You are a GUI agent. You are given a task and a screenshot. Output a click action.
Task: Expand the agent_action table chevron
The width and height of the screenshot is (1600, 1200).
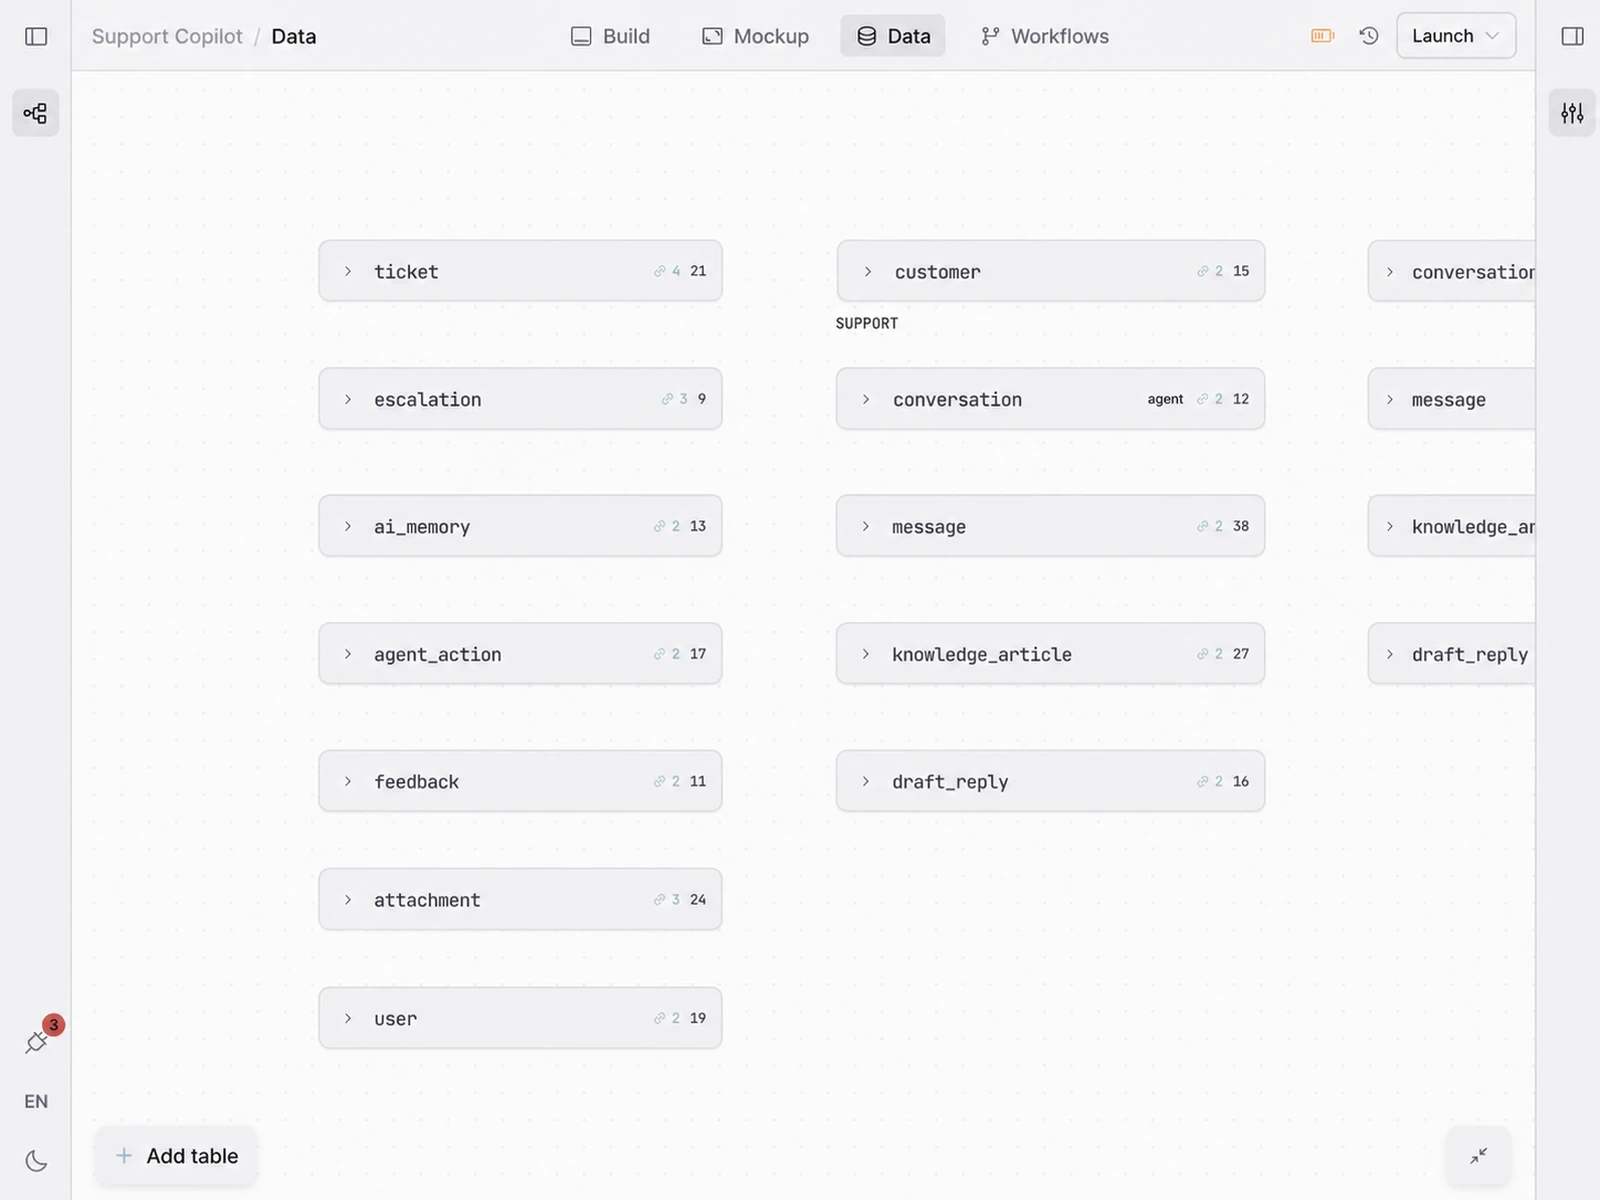(x=348, y=654)
